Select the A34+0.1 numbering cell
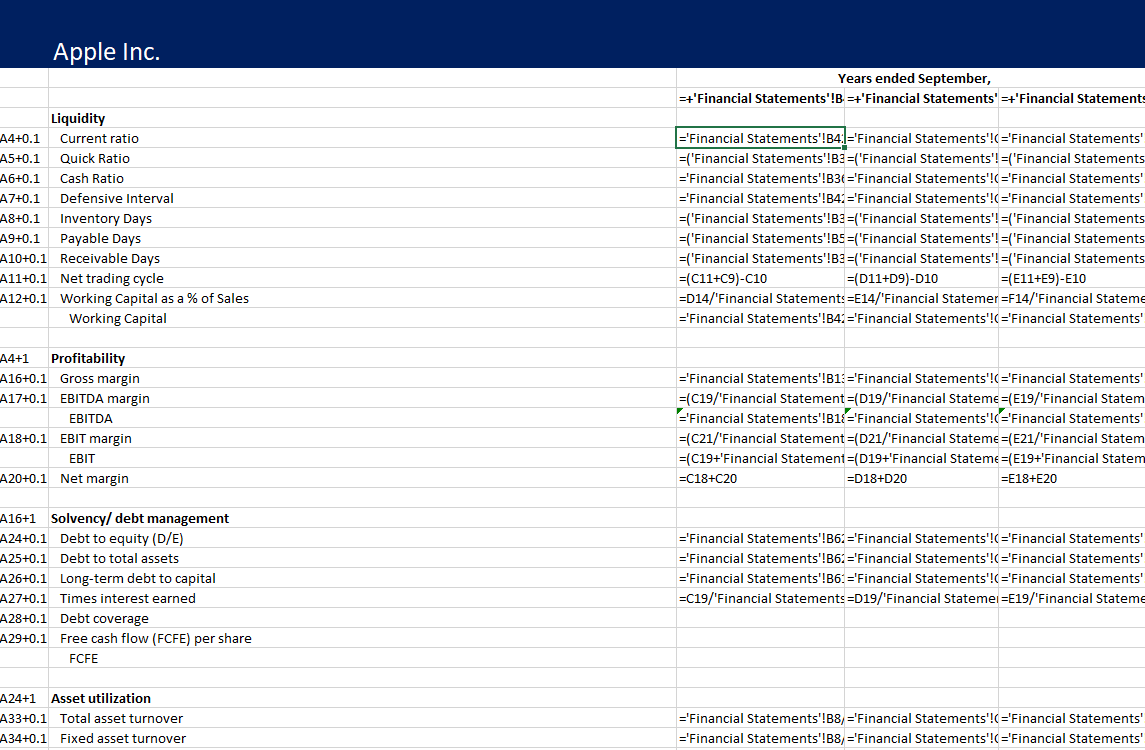The width and height of the screenshot is (1145, 750). point(23,738)
